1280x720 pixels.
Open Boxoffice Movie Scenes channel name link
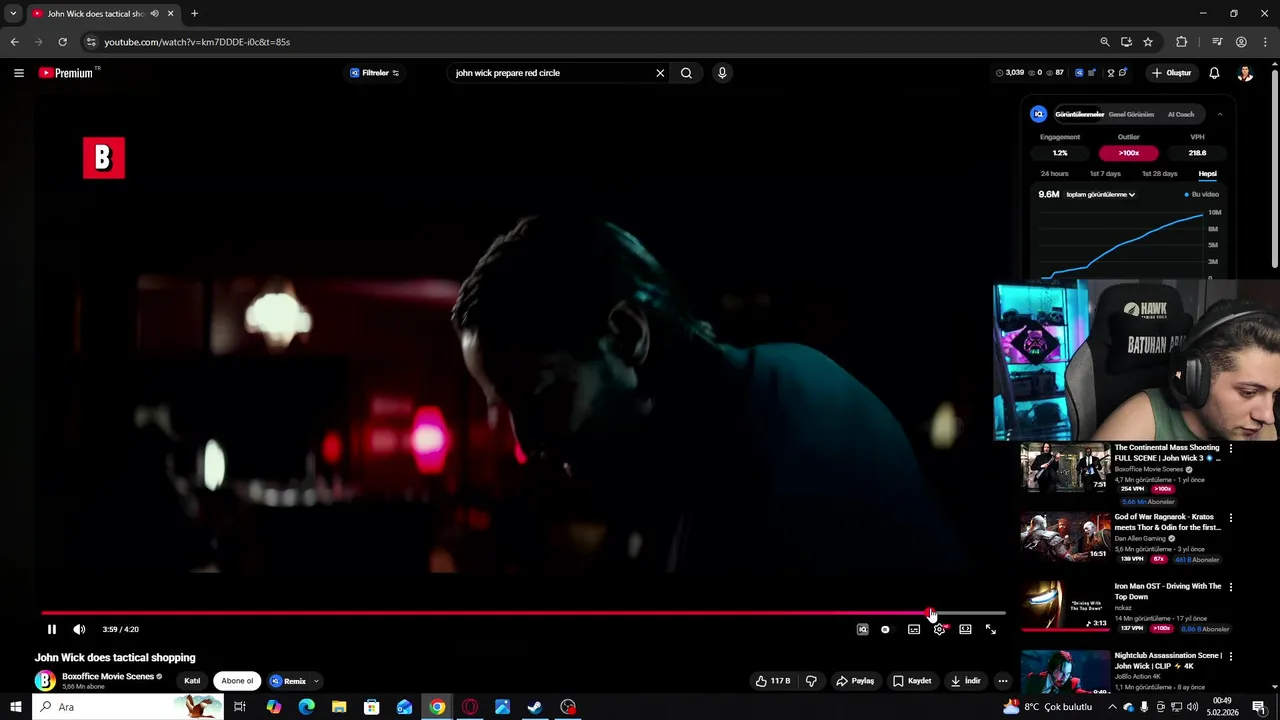coord(108,677)
